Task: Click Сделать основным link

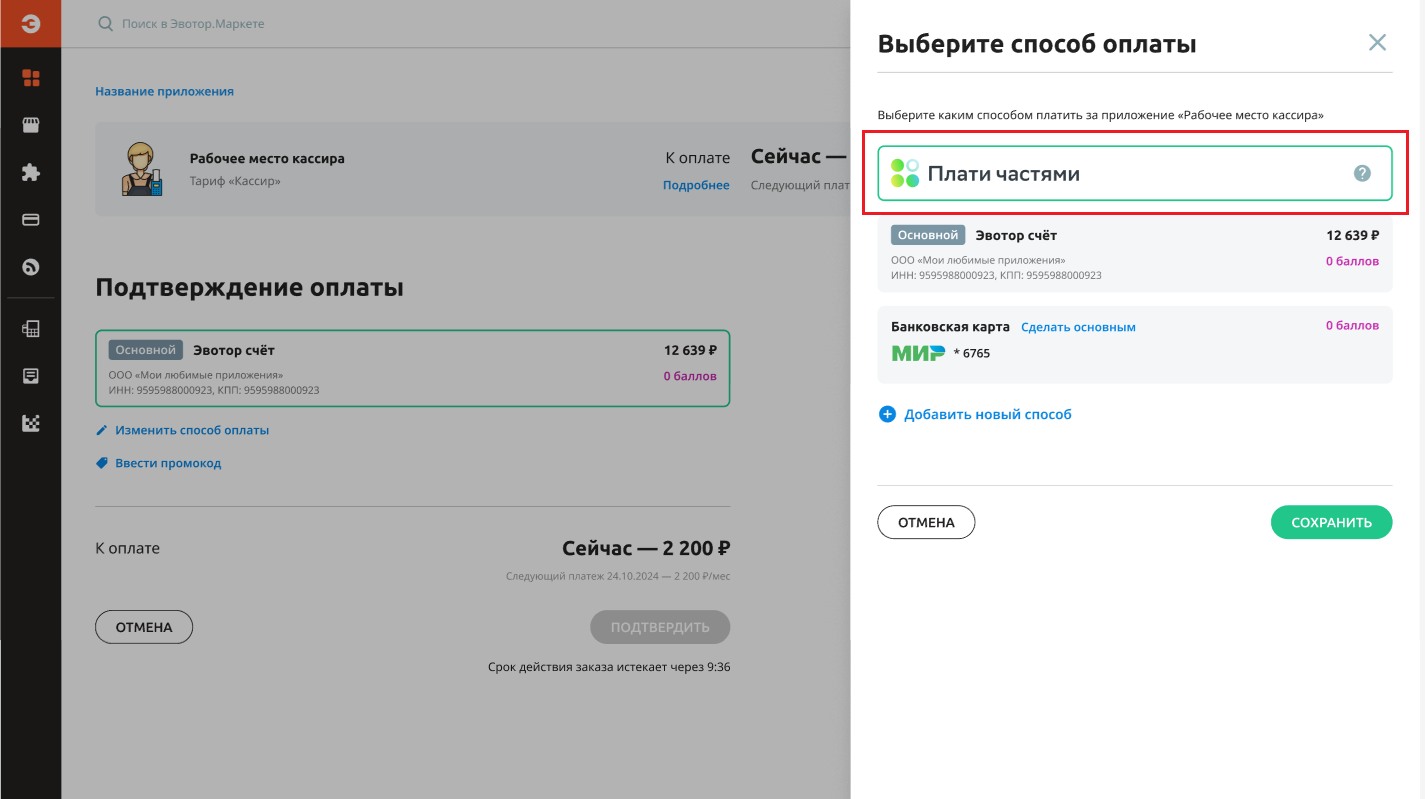Action: tap(1079, 327)
